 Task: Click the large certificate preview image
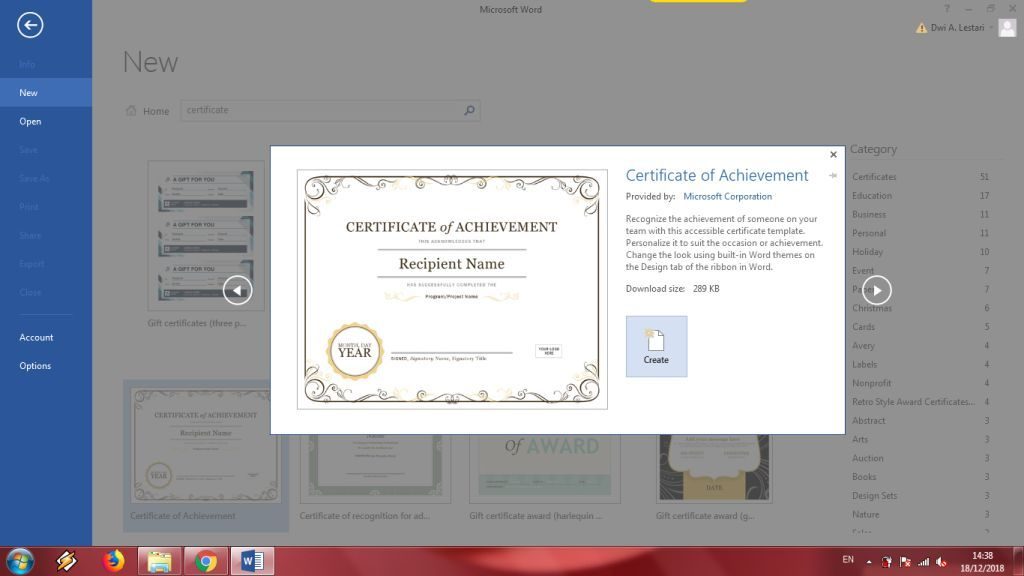coord(452,289)
